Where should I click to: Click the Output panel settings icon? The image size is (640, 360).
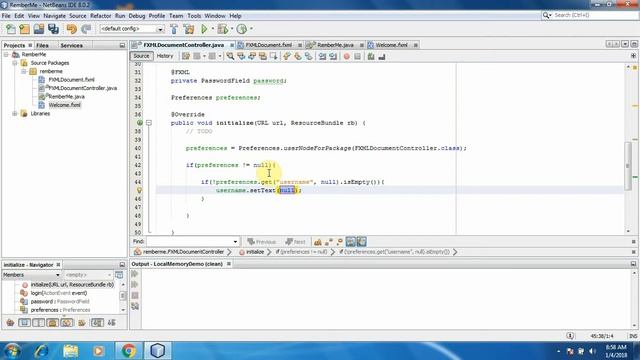135,306
